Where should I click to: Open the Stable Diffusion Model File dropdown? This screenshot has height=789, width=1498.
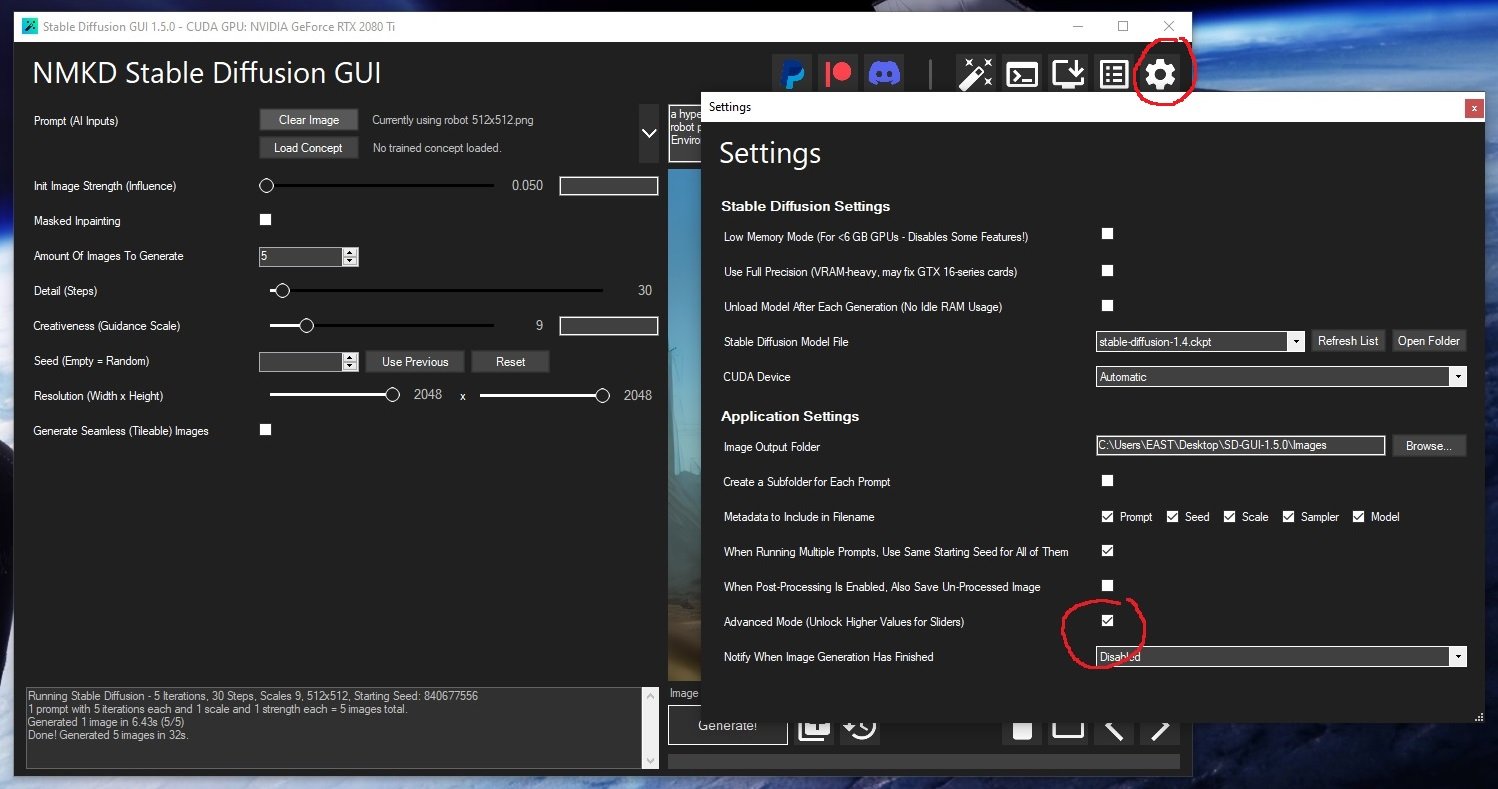(x=1296, y=342)
